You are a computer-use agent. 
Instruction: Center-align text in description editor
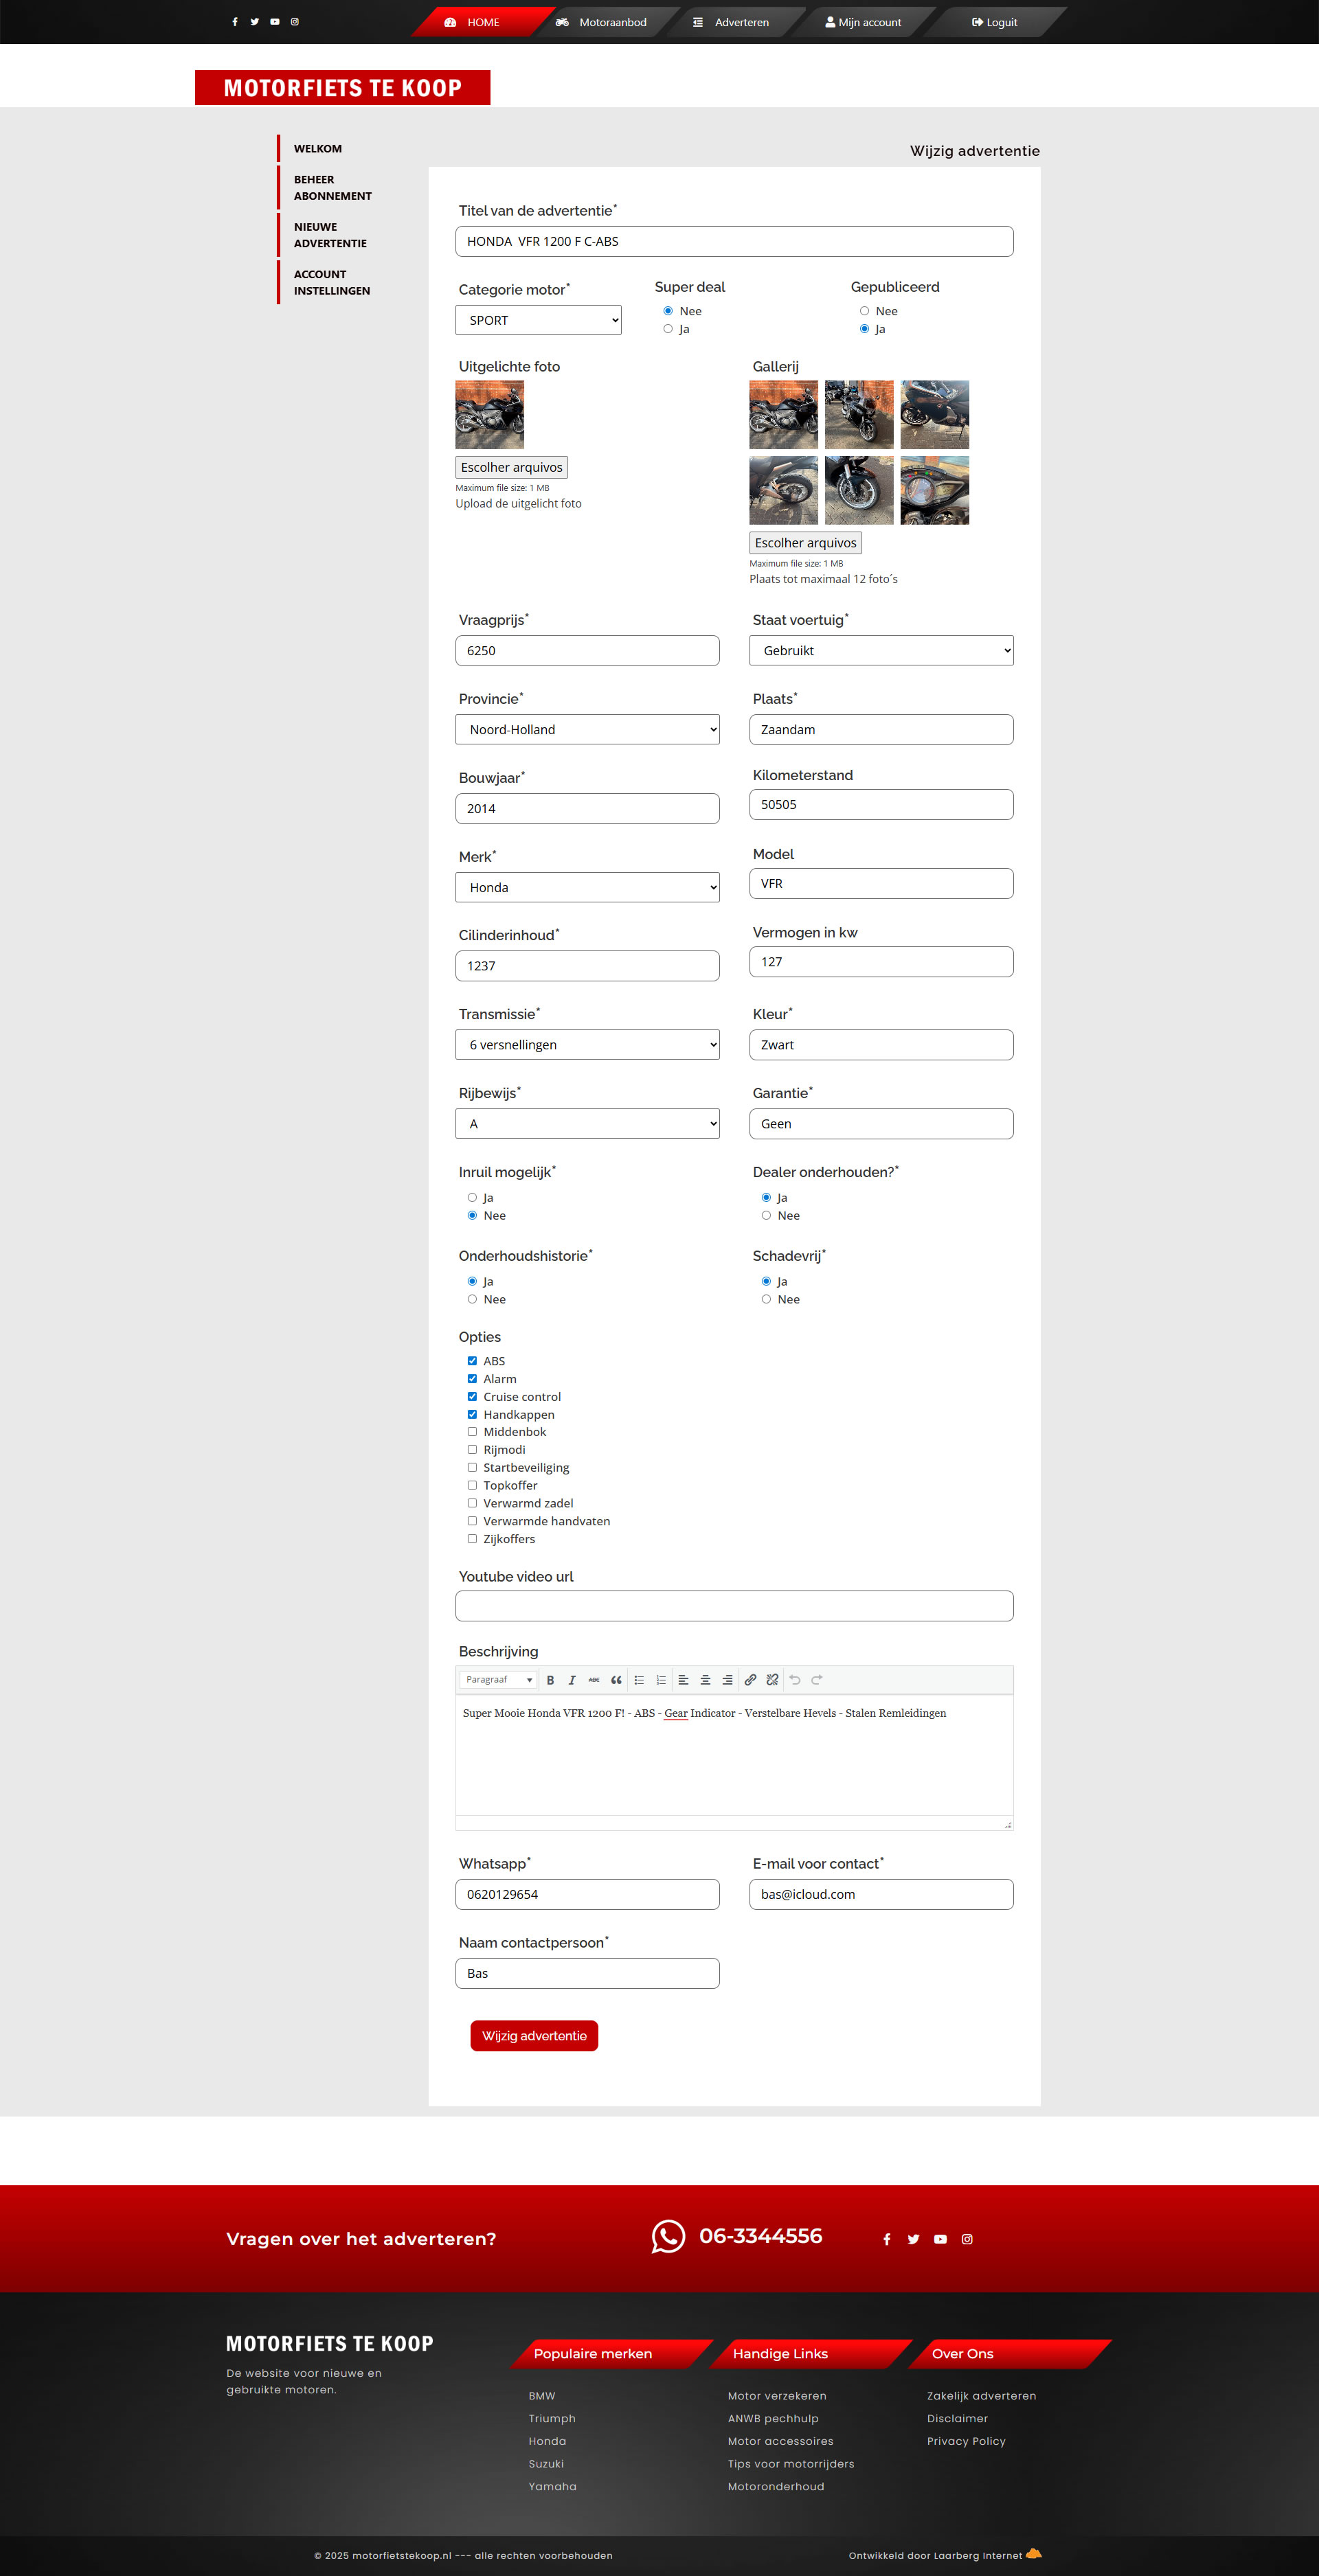(705, 1680)
